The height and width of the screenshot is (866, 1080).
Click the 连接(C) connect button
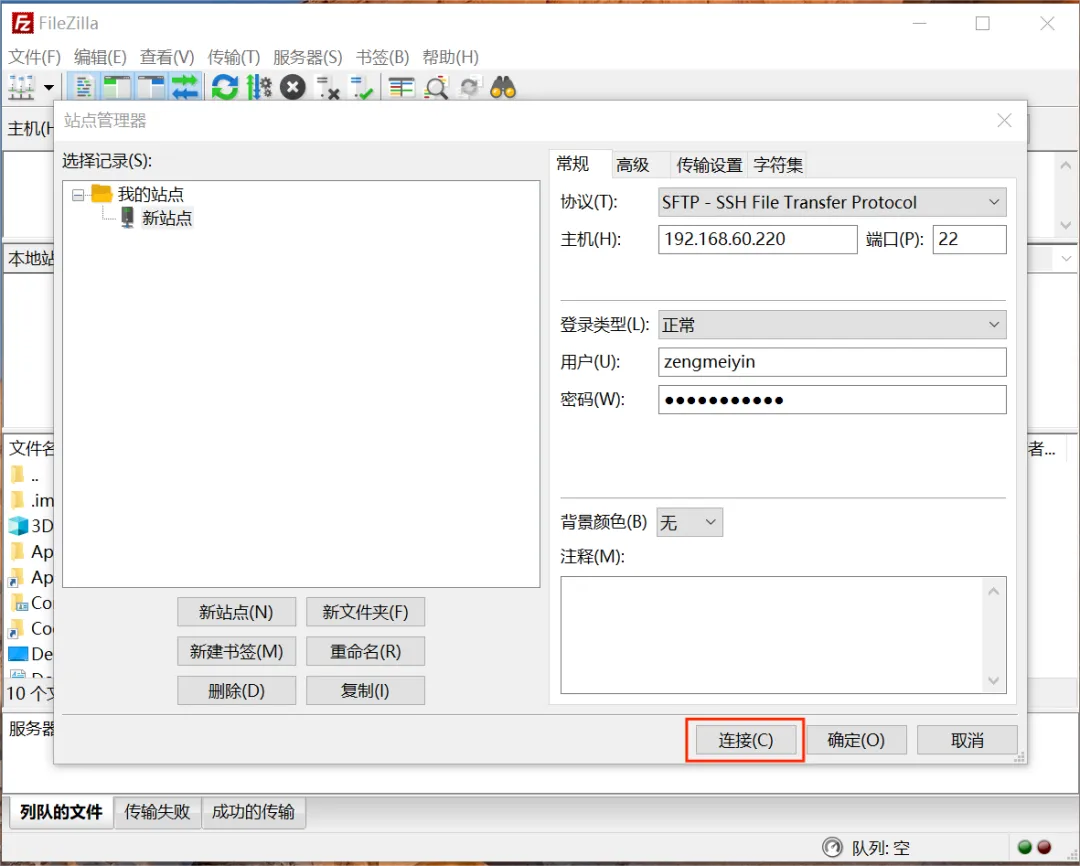pos(746,740)
